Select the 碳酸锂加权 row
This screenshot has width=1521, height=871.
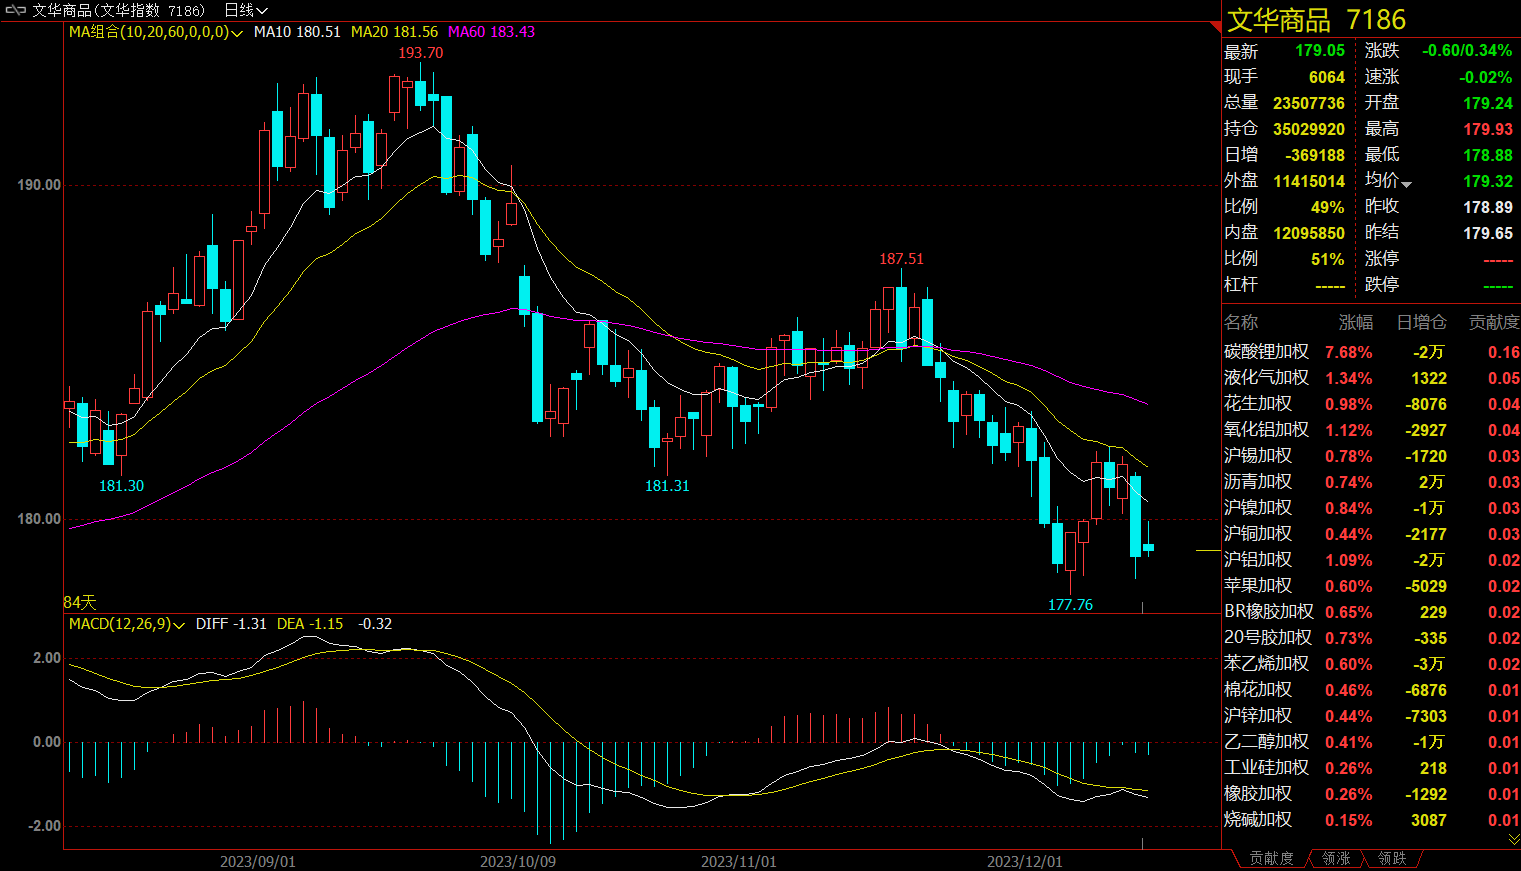[1371, 352]
